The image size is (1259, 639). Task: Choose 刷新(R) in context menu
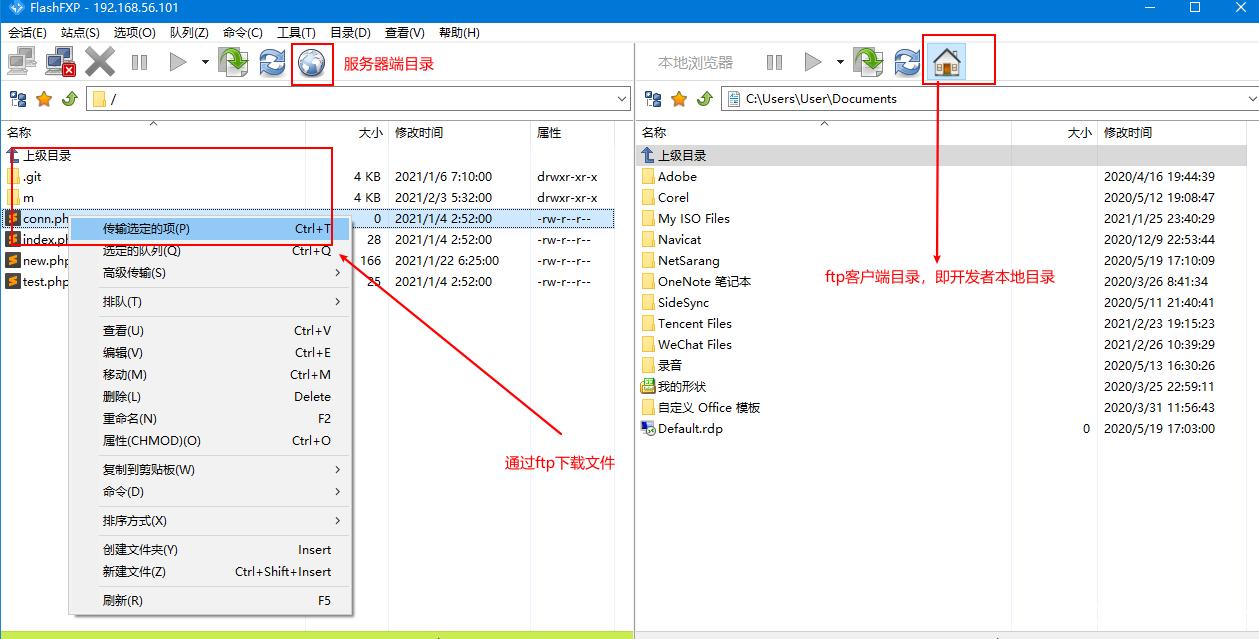pos(210,601)
